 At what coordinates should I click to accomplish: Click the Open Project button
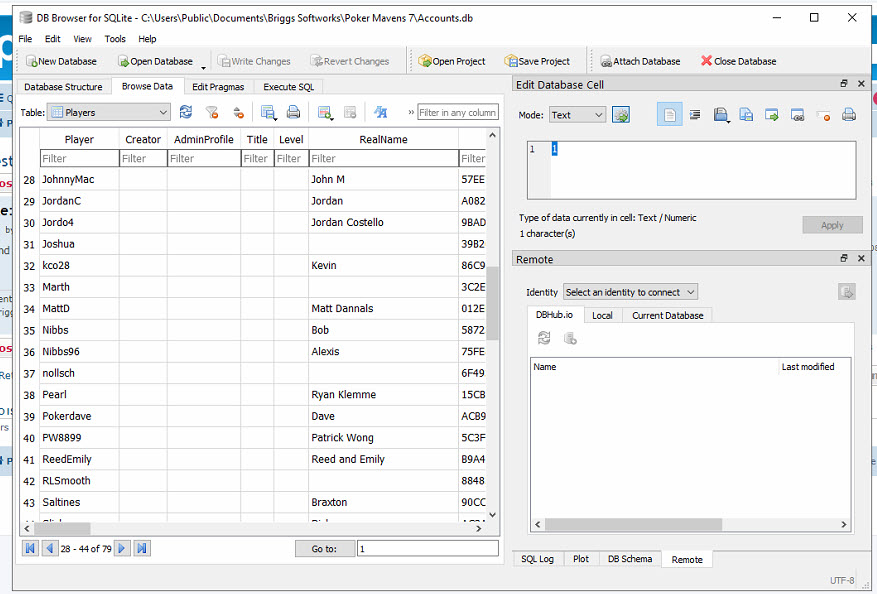coord(451,61)
